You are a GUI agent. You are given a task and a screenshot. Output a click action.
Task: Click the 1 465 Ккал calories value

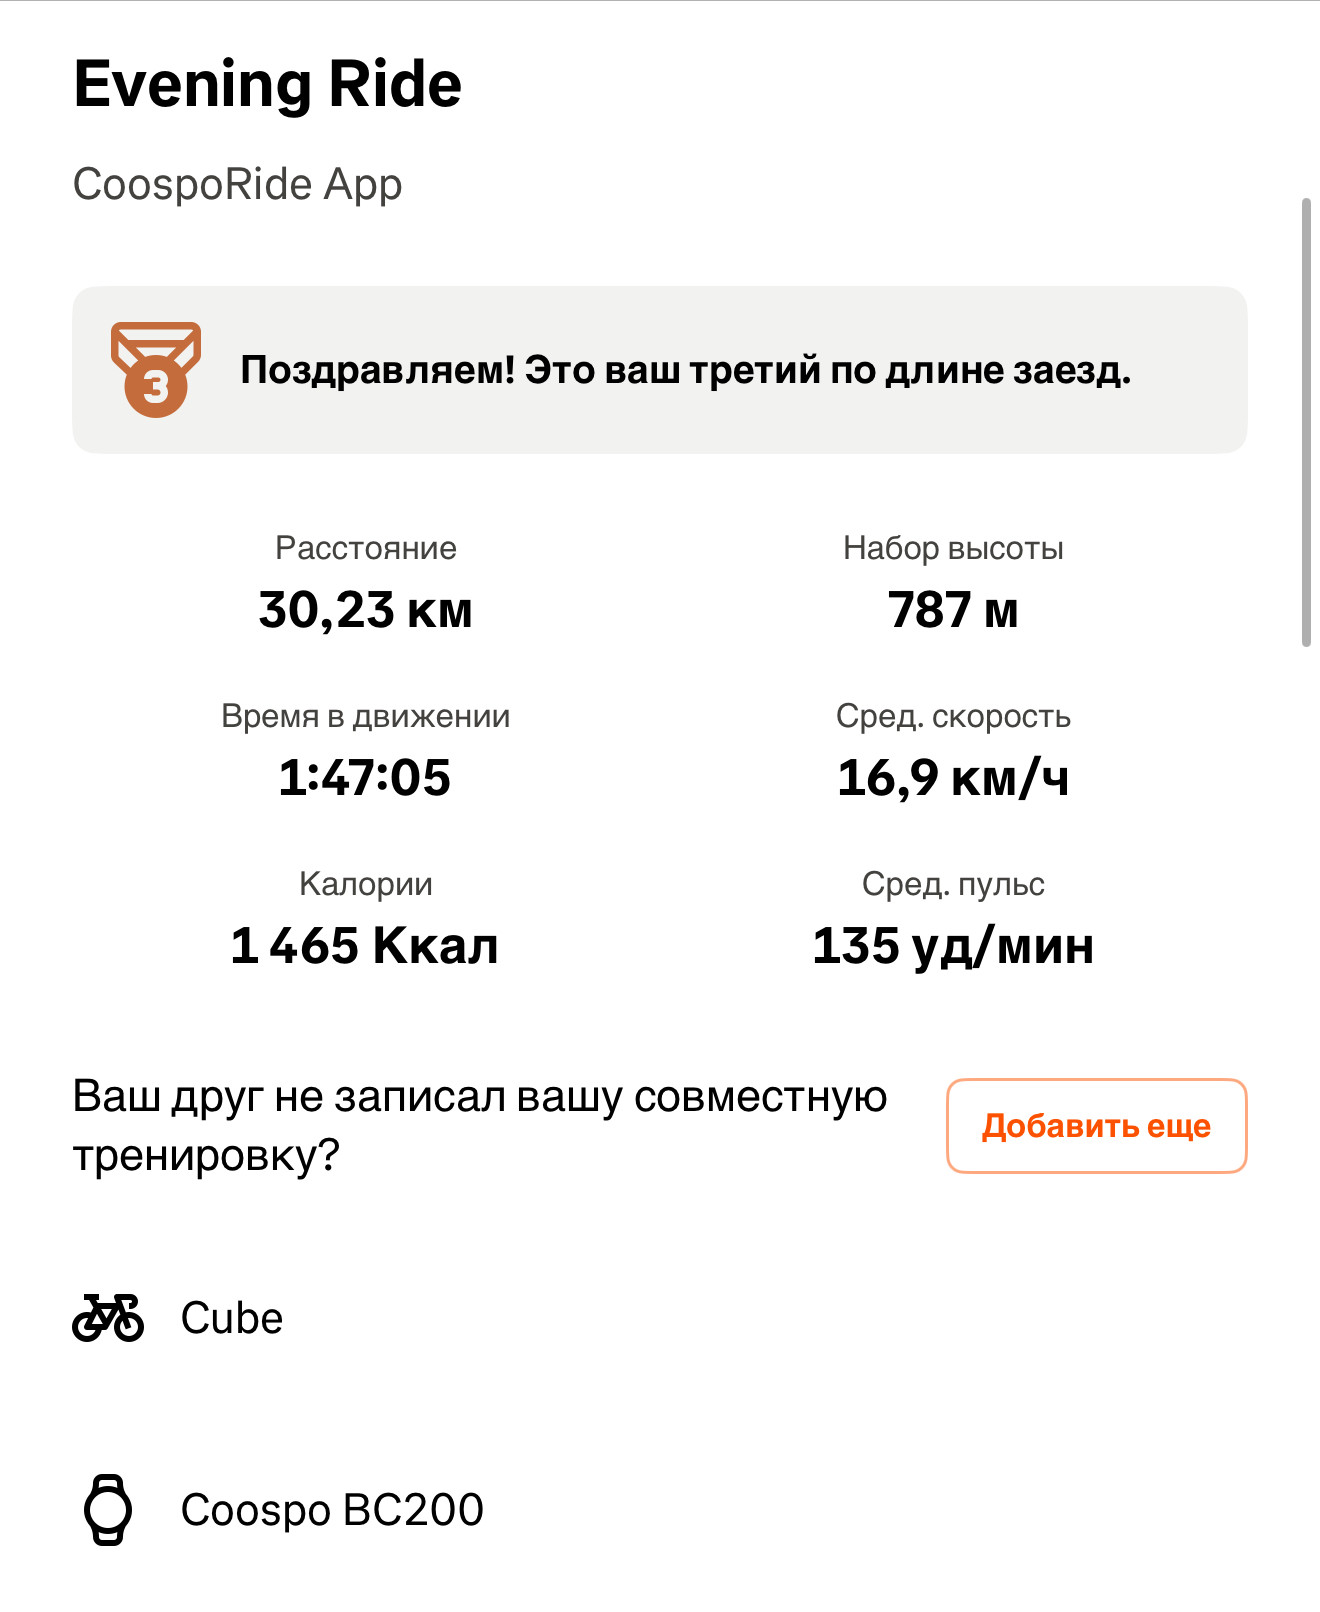[x=365, y=946]
